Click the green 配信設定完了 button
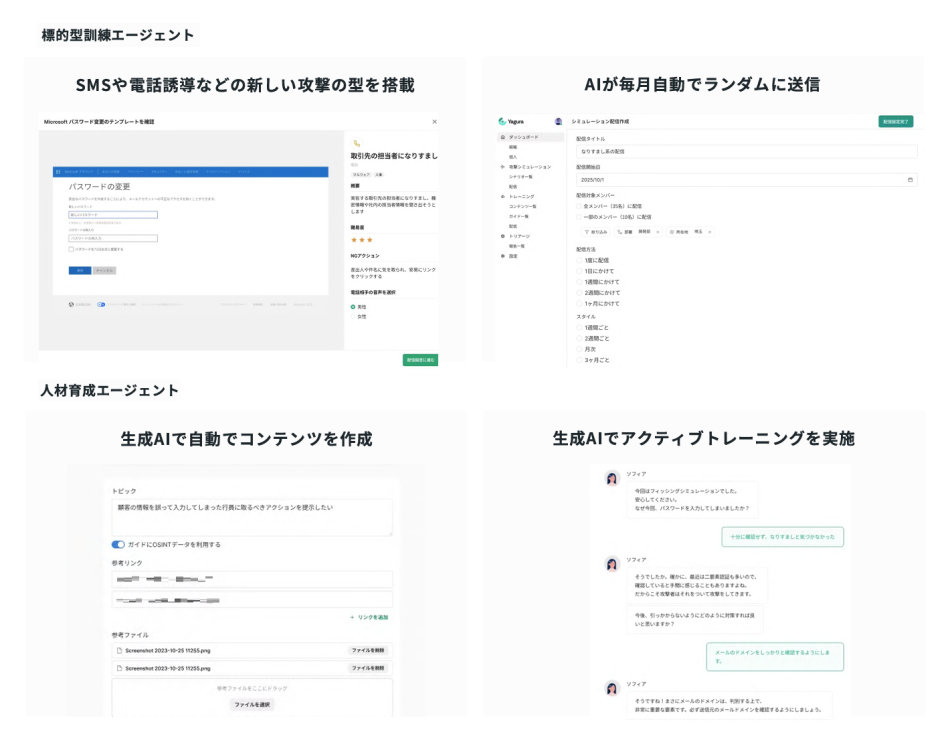This screenshot has width=950, height=736. point(898,121)
